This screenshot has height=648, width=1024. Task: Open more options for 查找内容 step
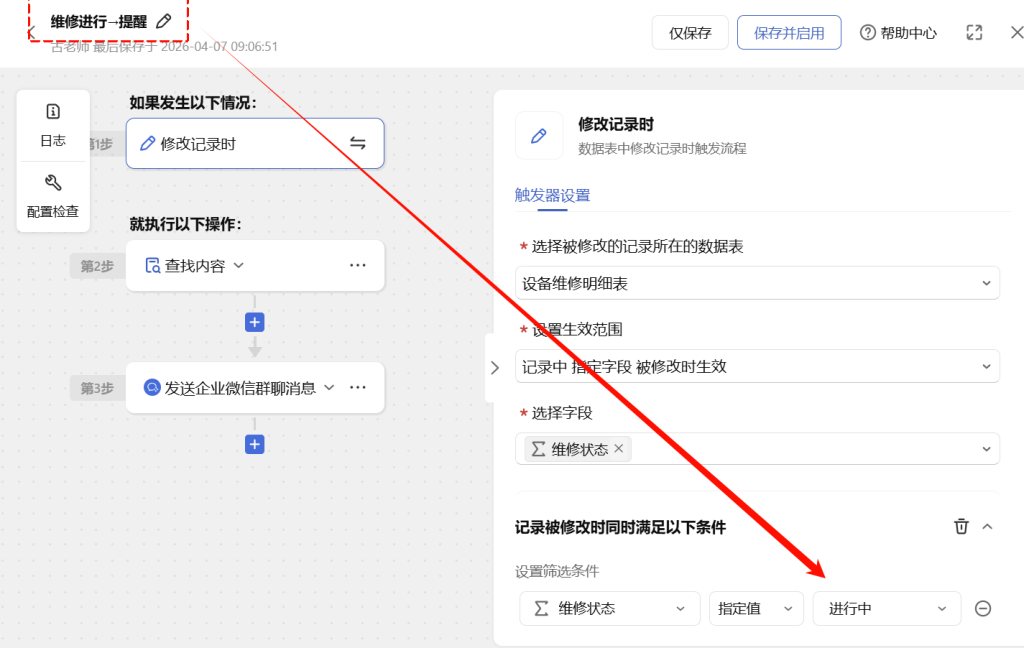coord(358,265)
